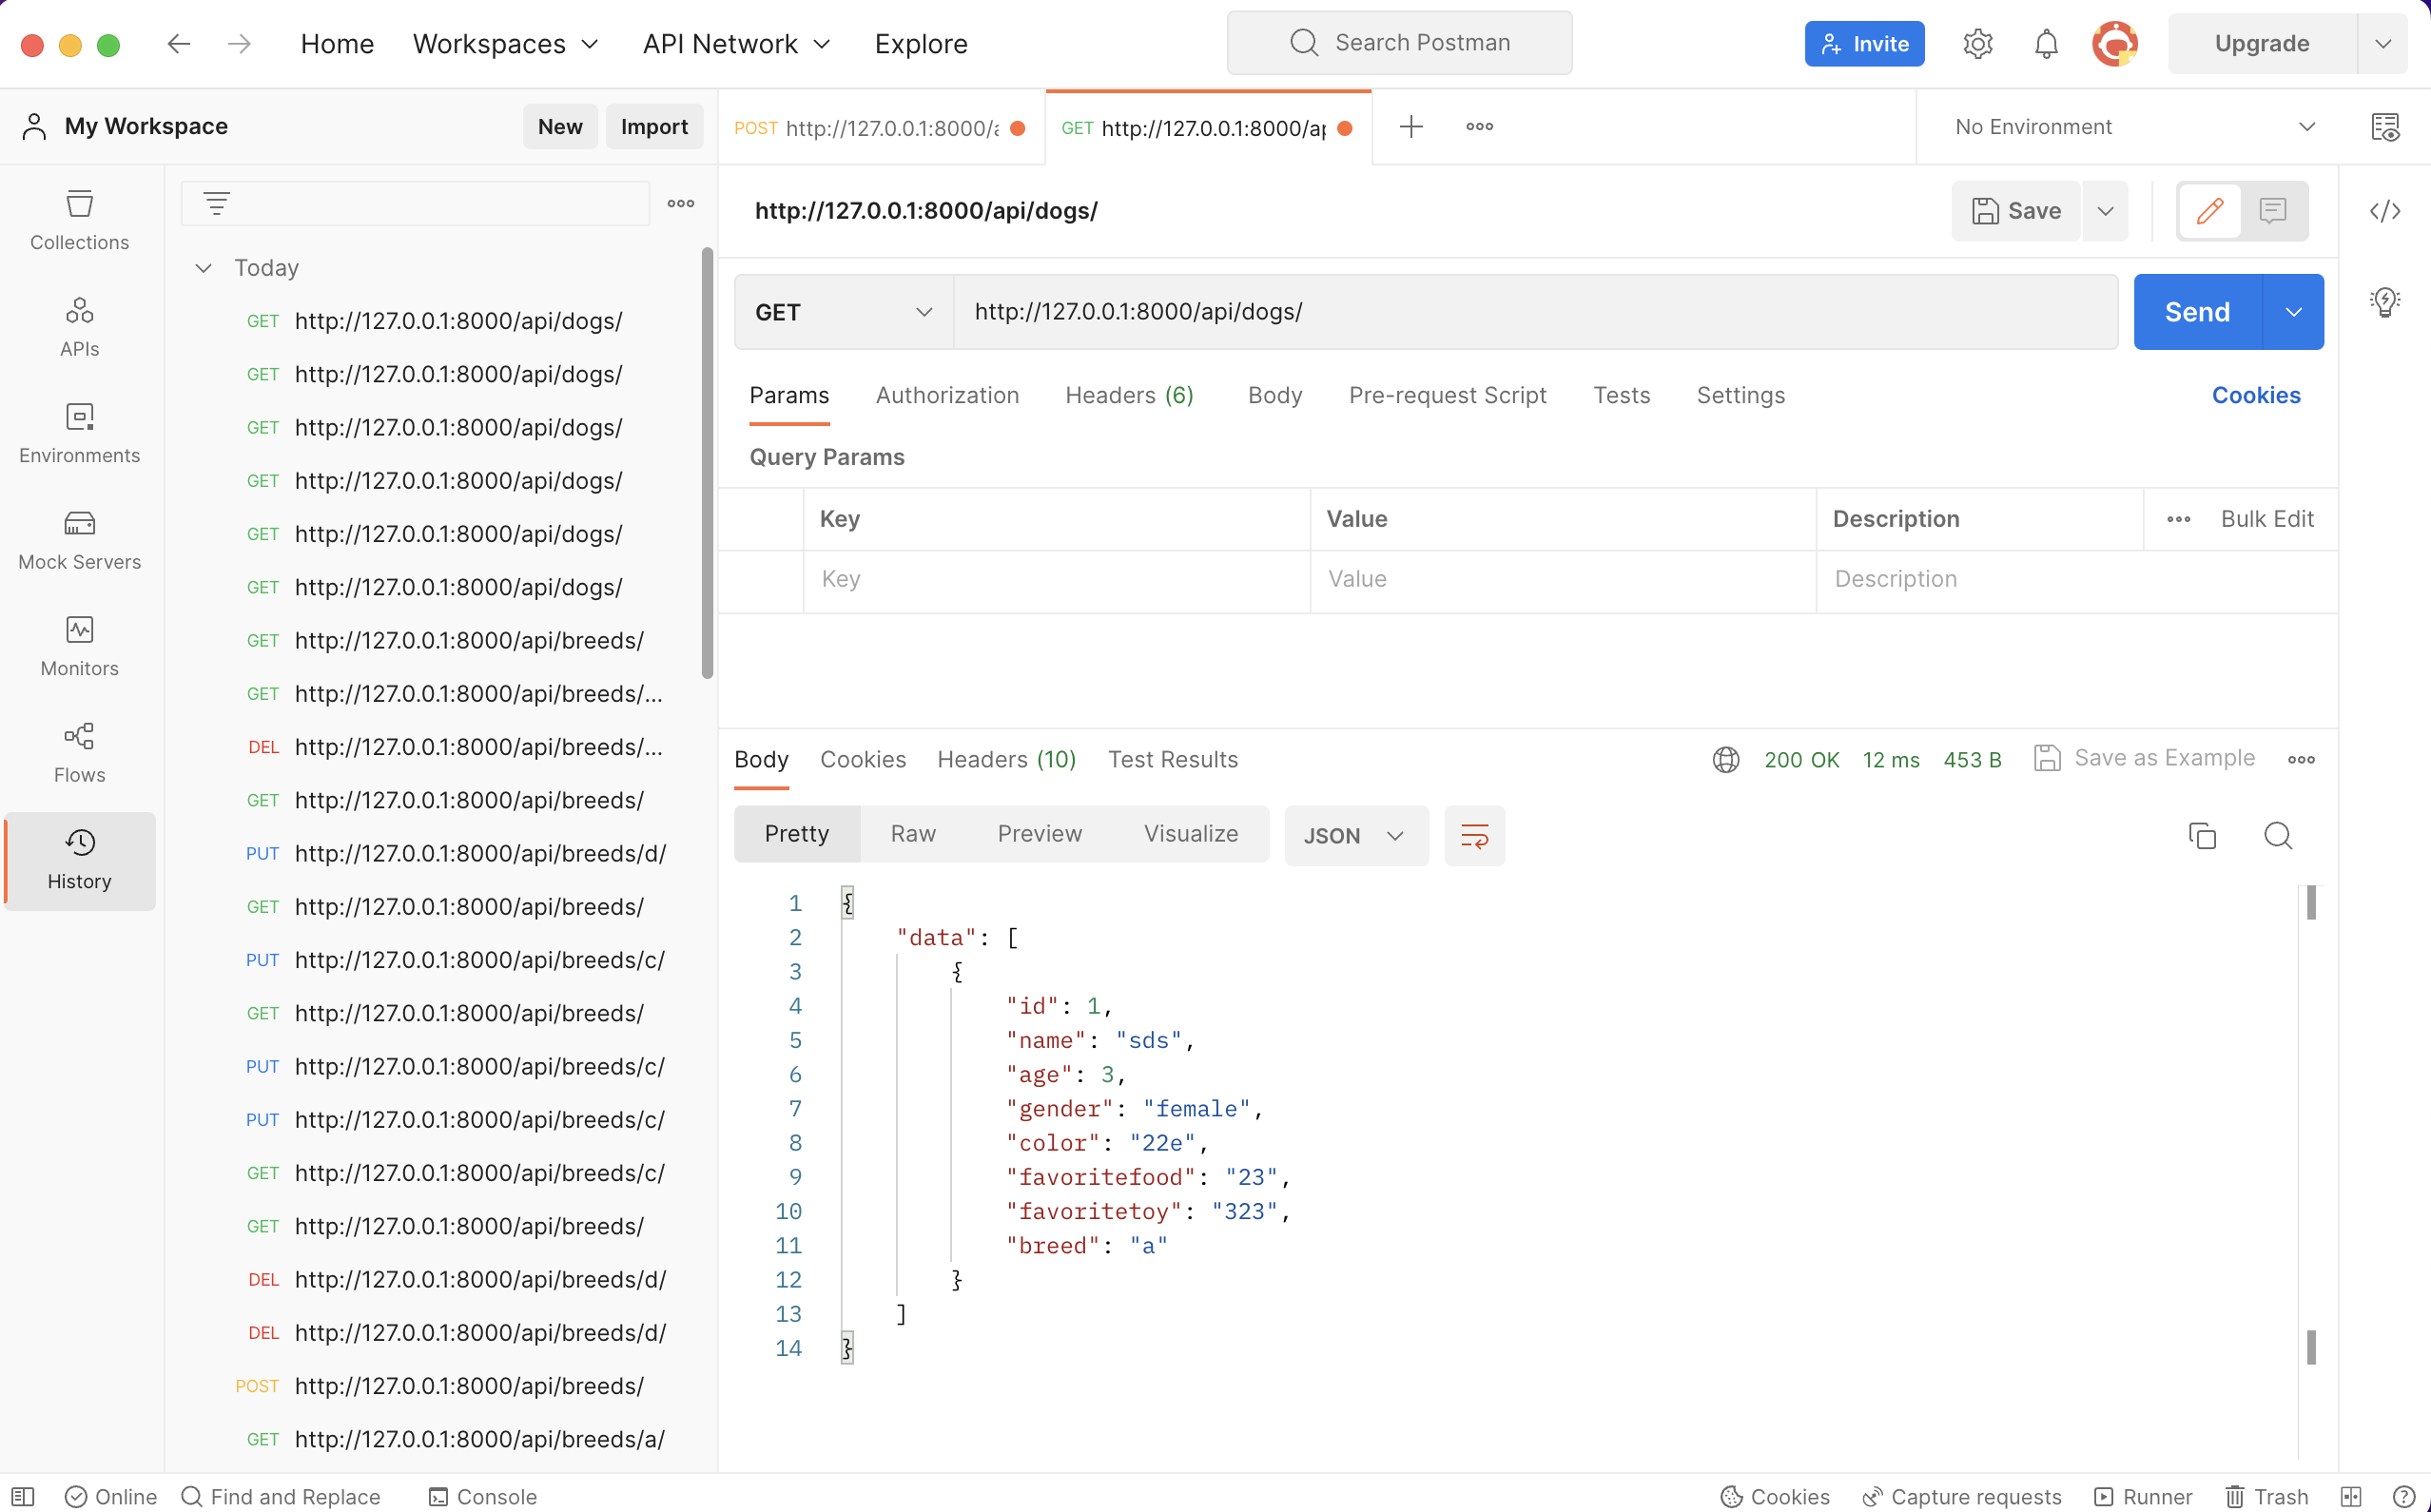Switch to comment mode icon

click(2273, 211)
